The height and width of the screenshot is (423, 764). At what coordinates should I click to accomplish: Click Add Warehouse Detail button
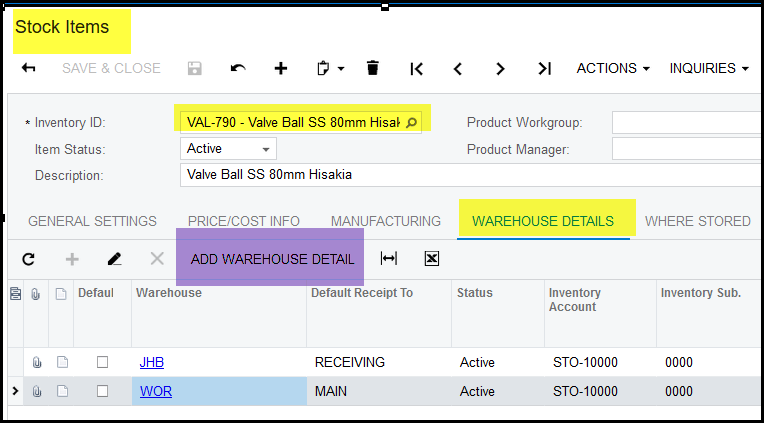coord(272,259)
